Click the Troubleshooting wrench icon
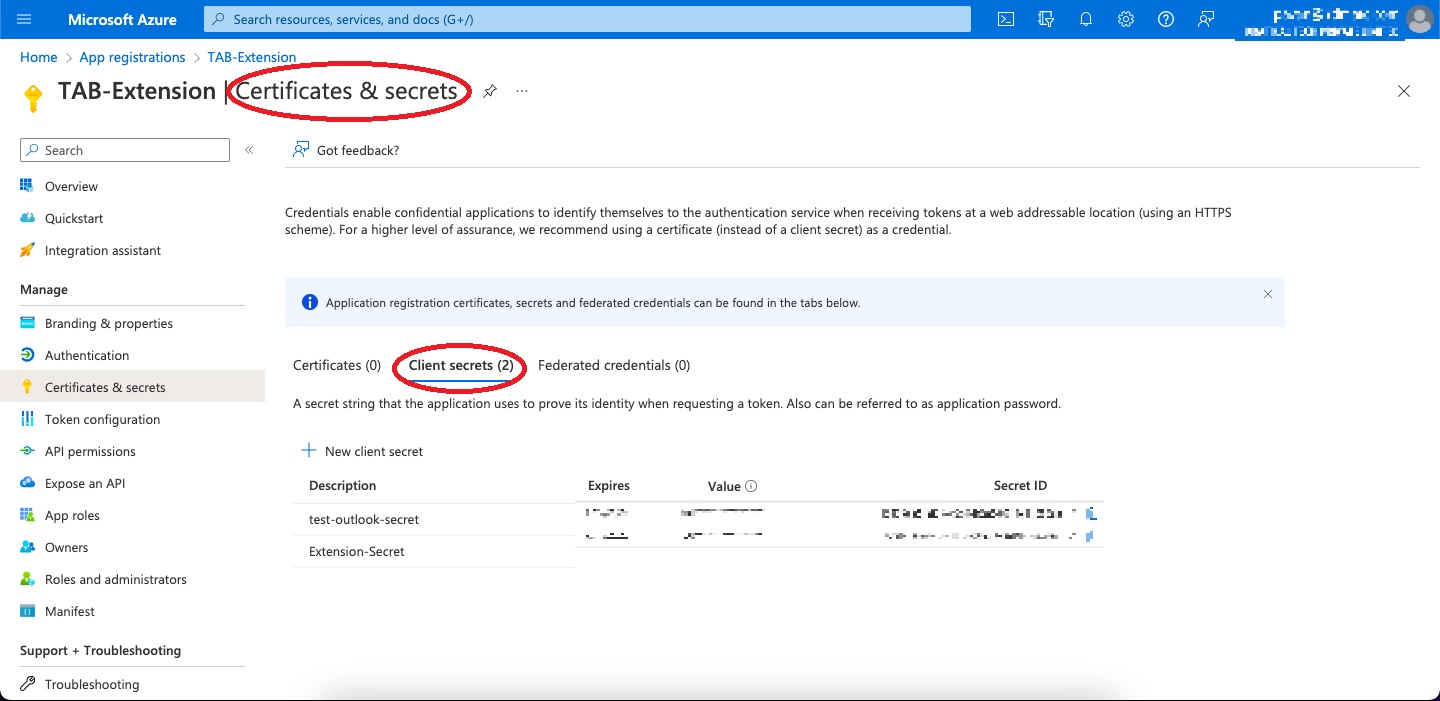The height and width of the screenshot is (701, 1440). click(27, 684)
